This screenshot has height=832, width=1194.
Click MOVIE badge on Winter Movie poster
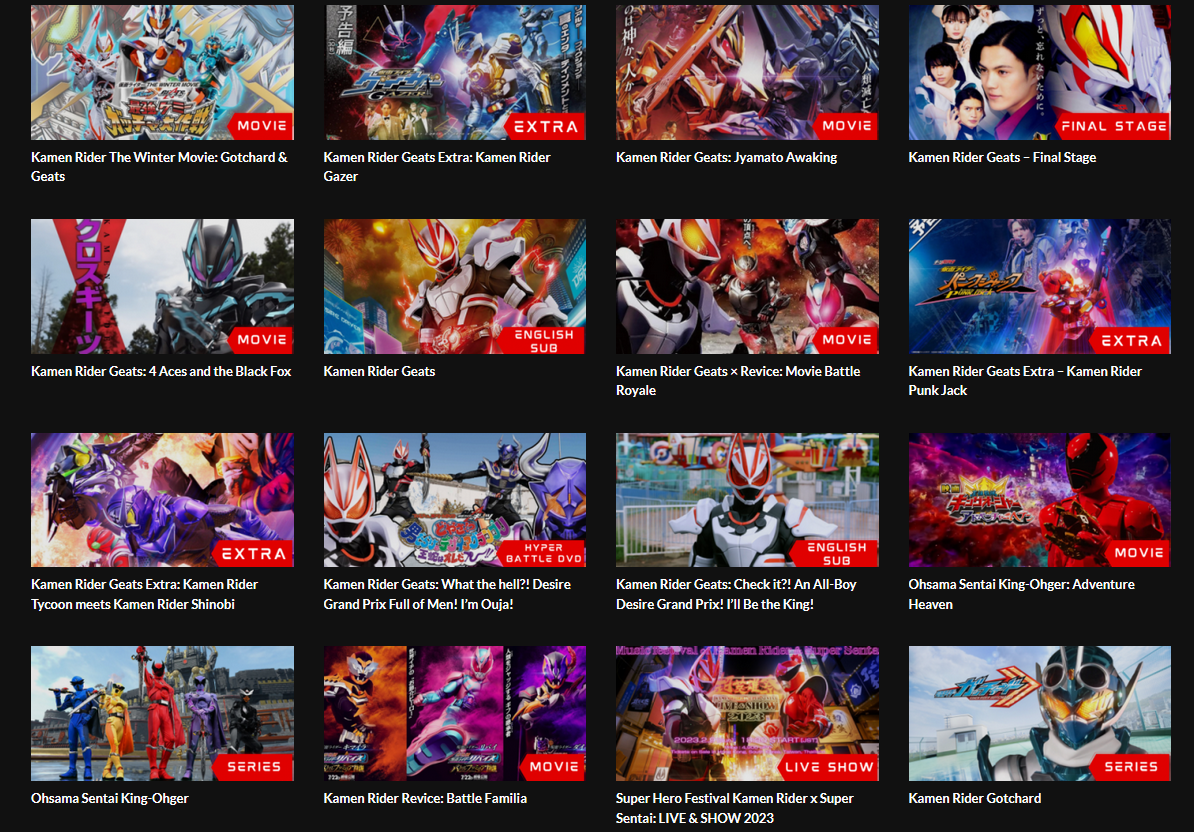[260, 126]
